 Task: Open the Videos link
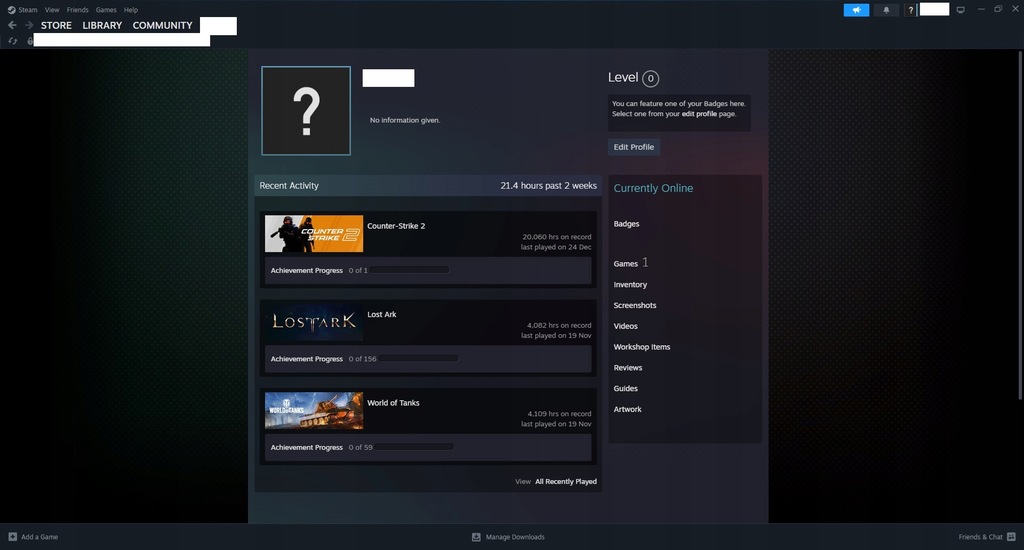tap(626, 326)
